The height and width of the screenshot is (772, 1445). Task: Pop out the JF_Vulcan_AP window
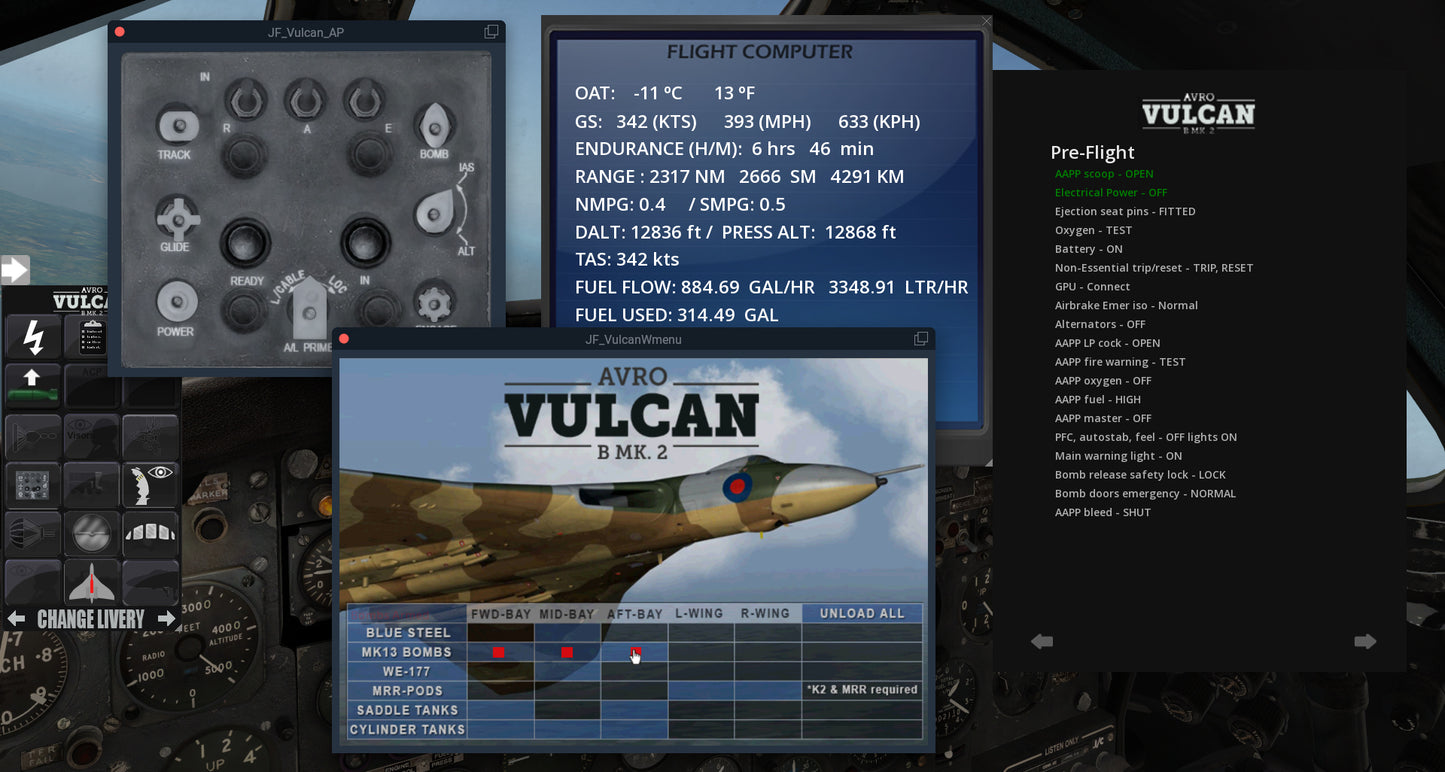tap(491, 32)
